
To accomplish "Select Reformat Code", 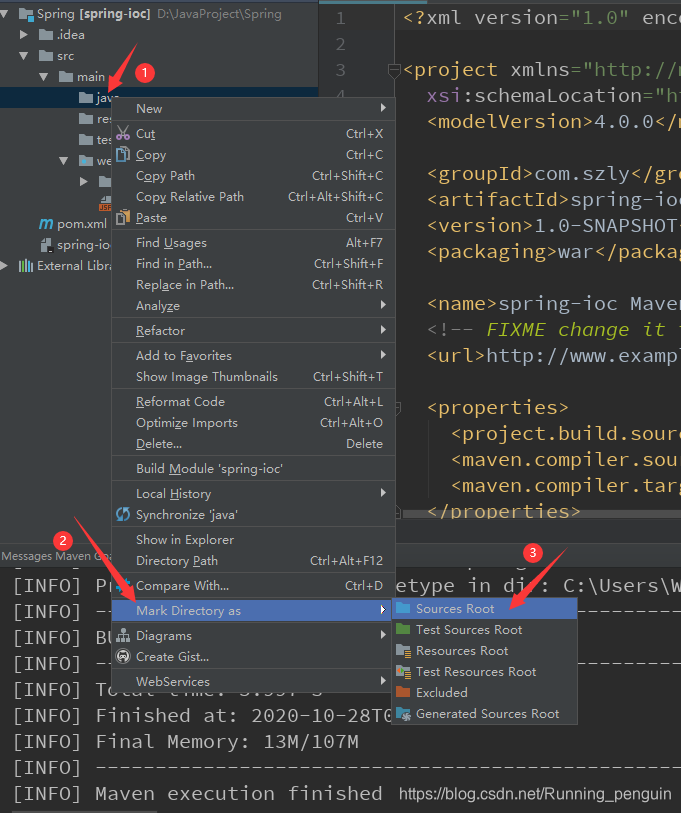I will pos(254,401).
